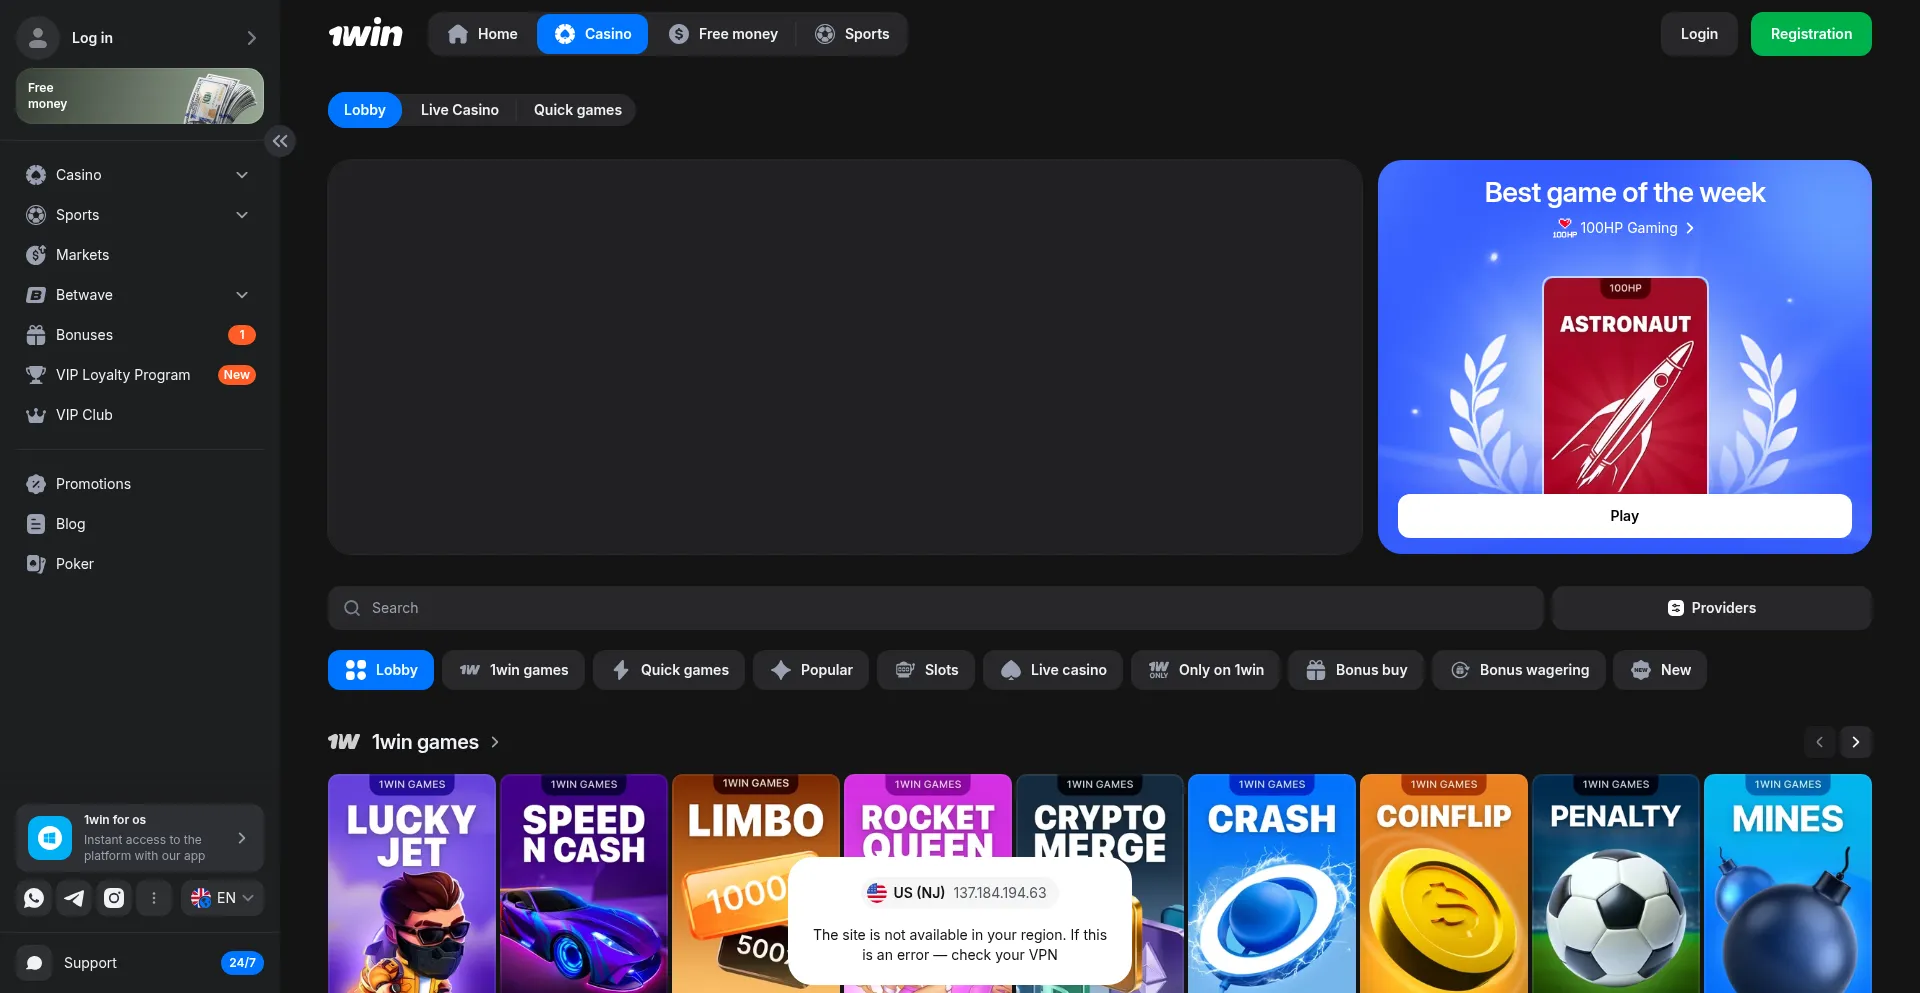Open the EN language dropdown
This screenshot has height=993, width=1920.
(222, 898)
